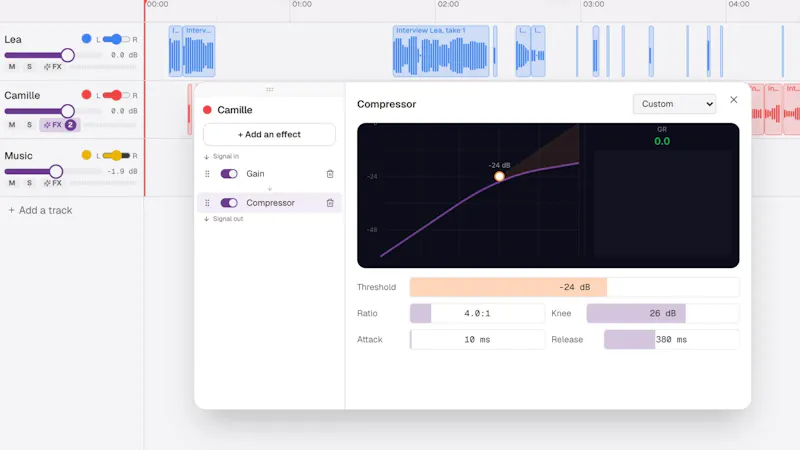Viewport: 800px width, 450px height.
Task: Grab the Compressor effect drag handle
Action: [207, 203]
